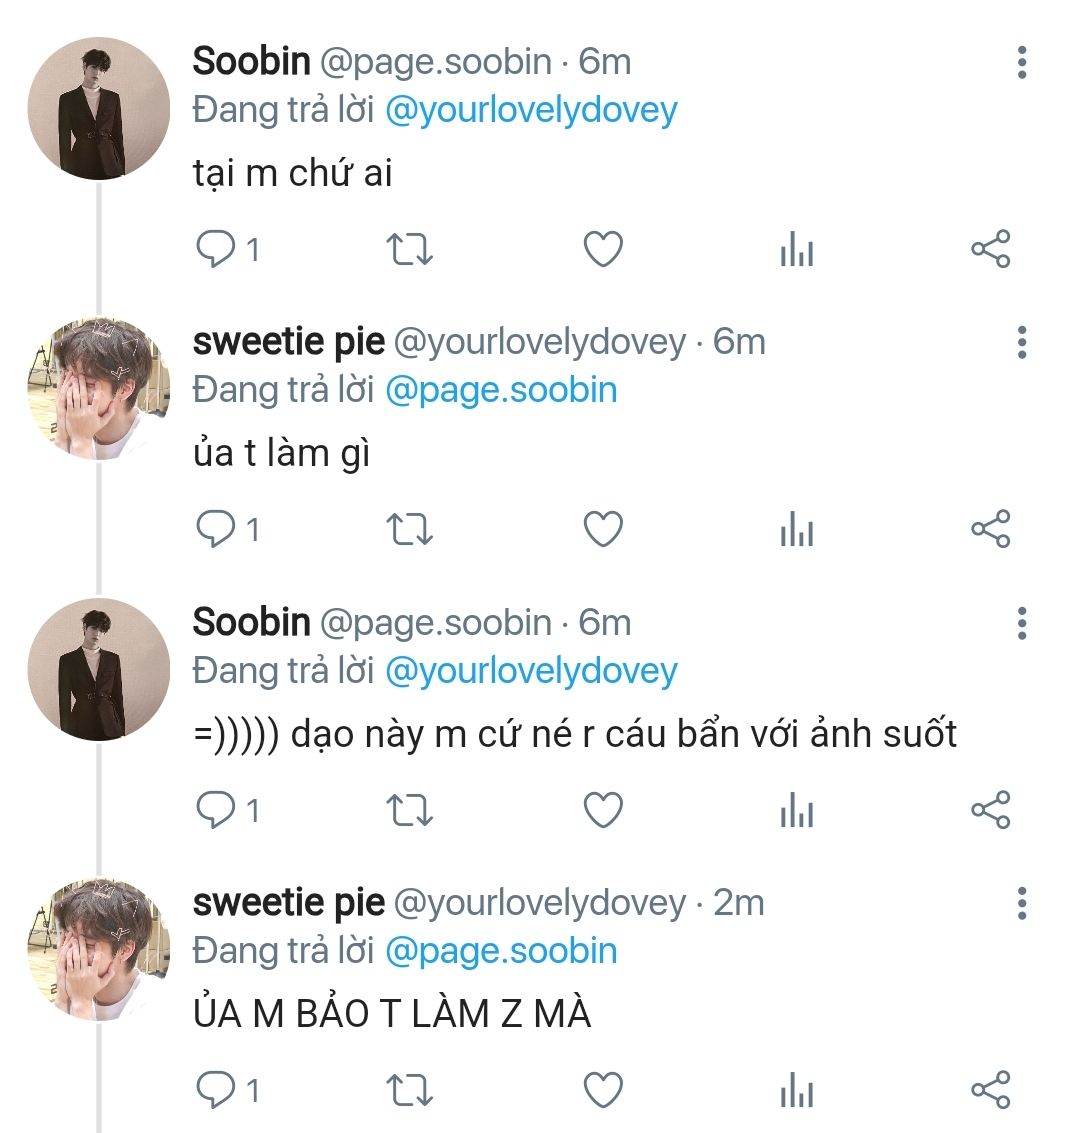View analytics for "tại m chứ ai" tweet
Viewport: 1080px width, 1133px height.
[796, 250]
